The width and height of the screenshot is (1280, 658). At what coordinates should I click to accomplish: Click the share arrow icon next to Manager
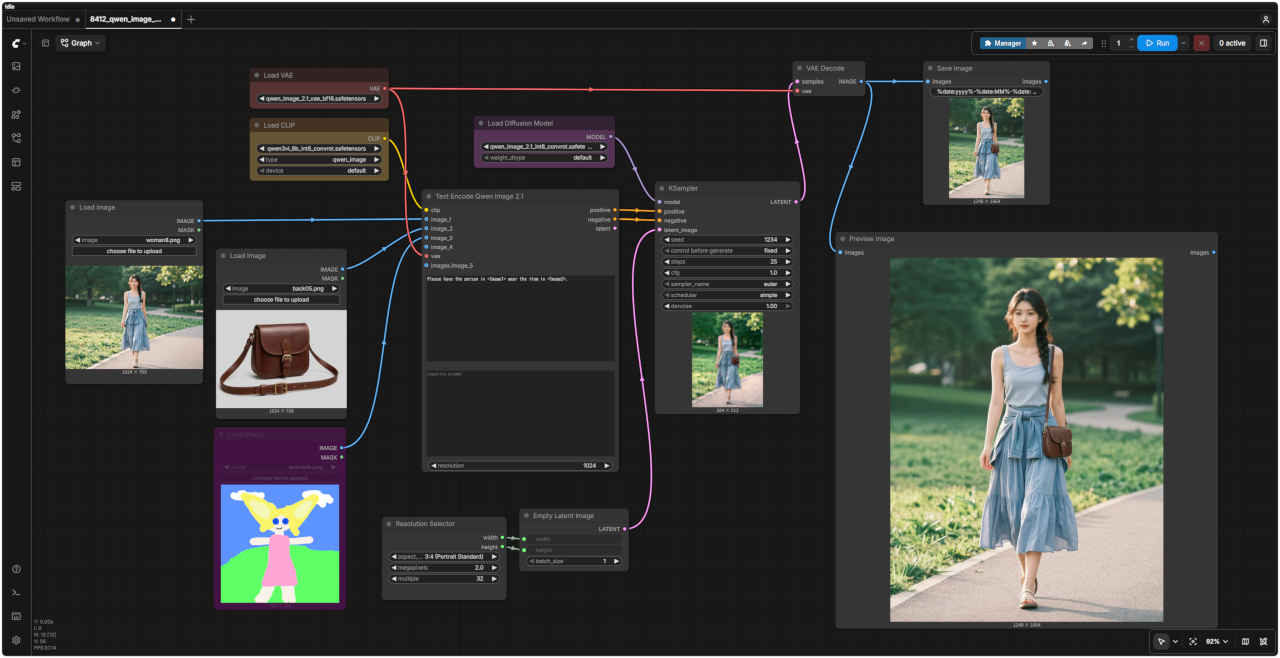[x=1084, y=43]
